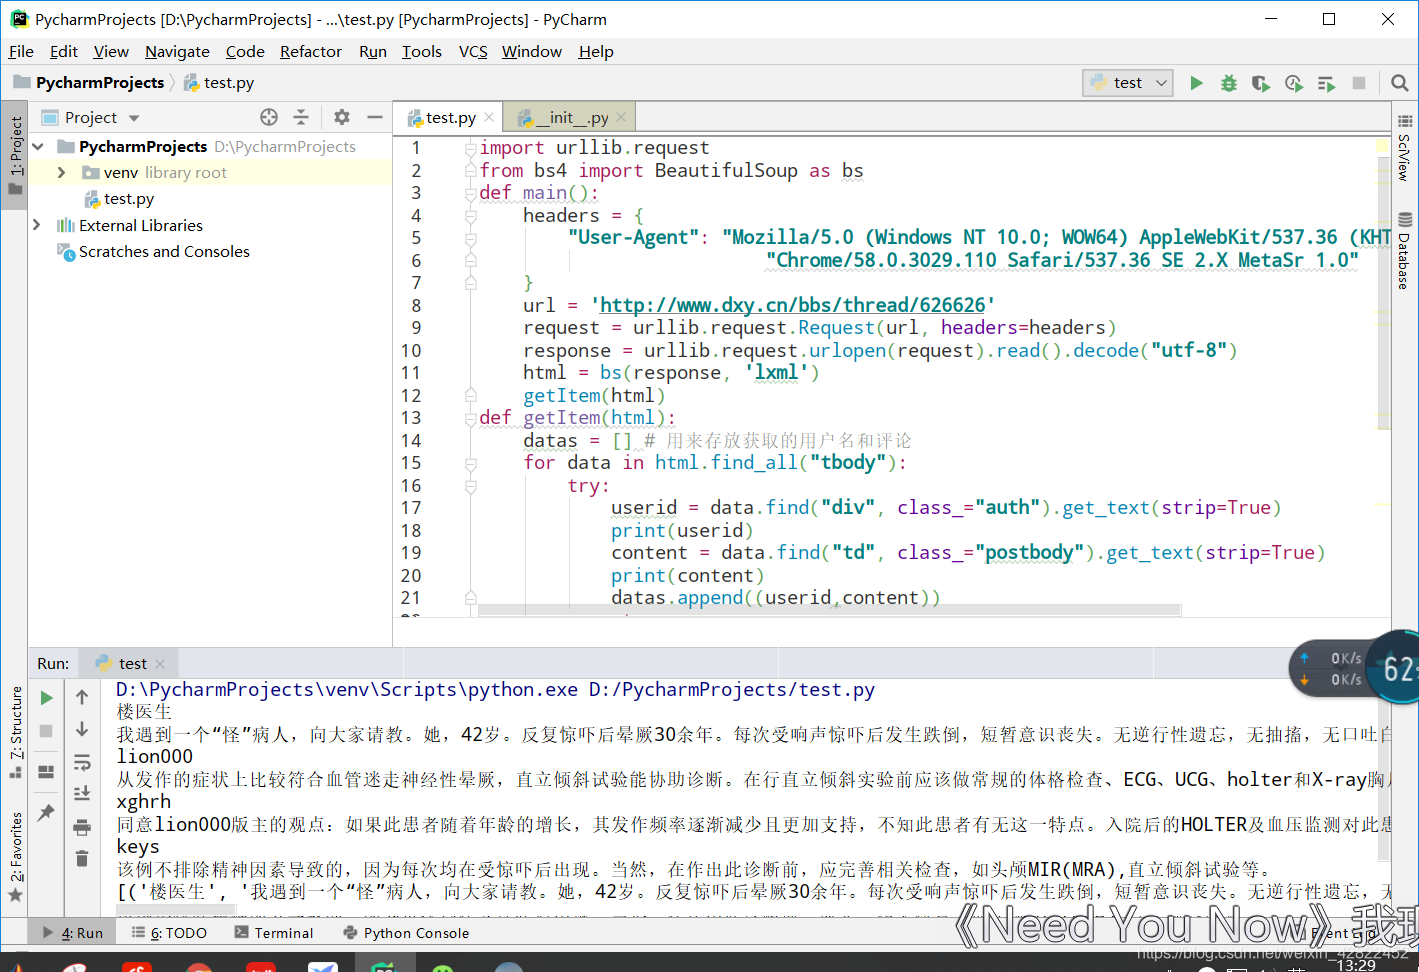Screen dimensions: 1419x972
Task: Hide the Project tool window
Action: point(375,117)
